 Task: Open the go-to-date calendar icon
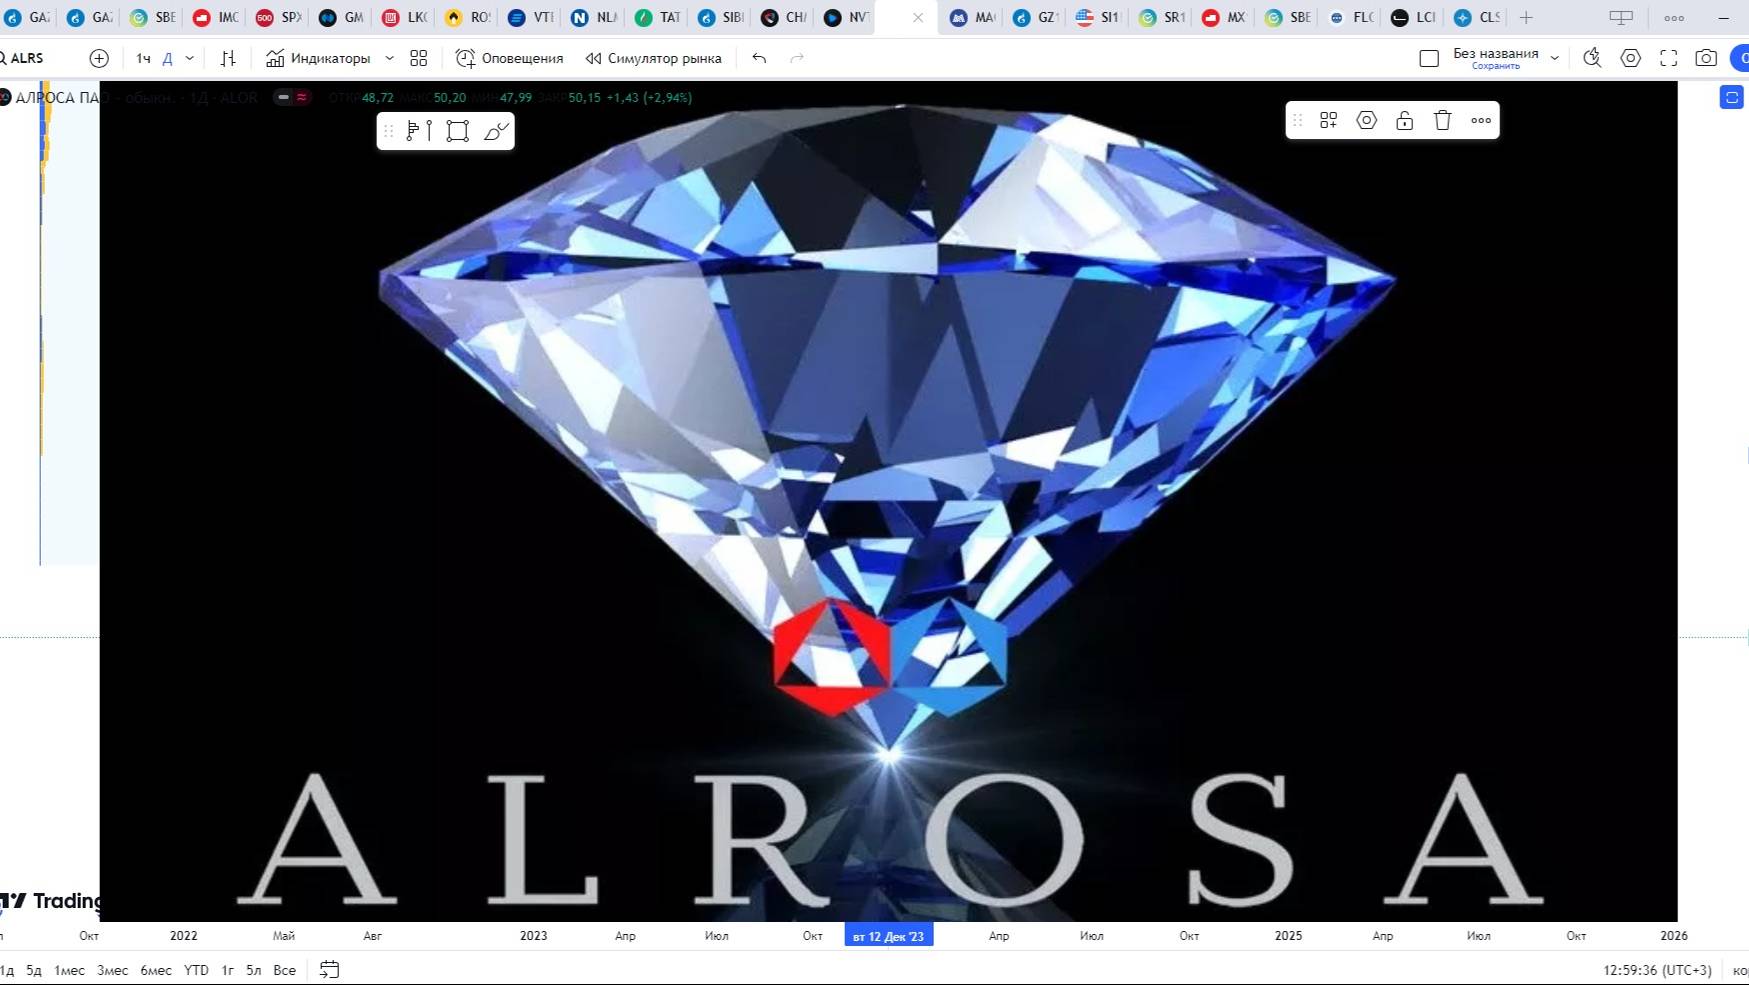(329, 969)
